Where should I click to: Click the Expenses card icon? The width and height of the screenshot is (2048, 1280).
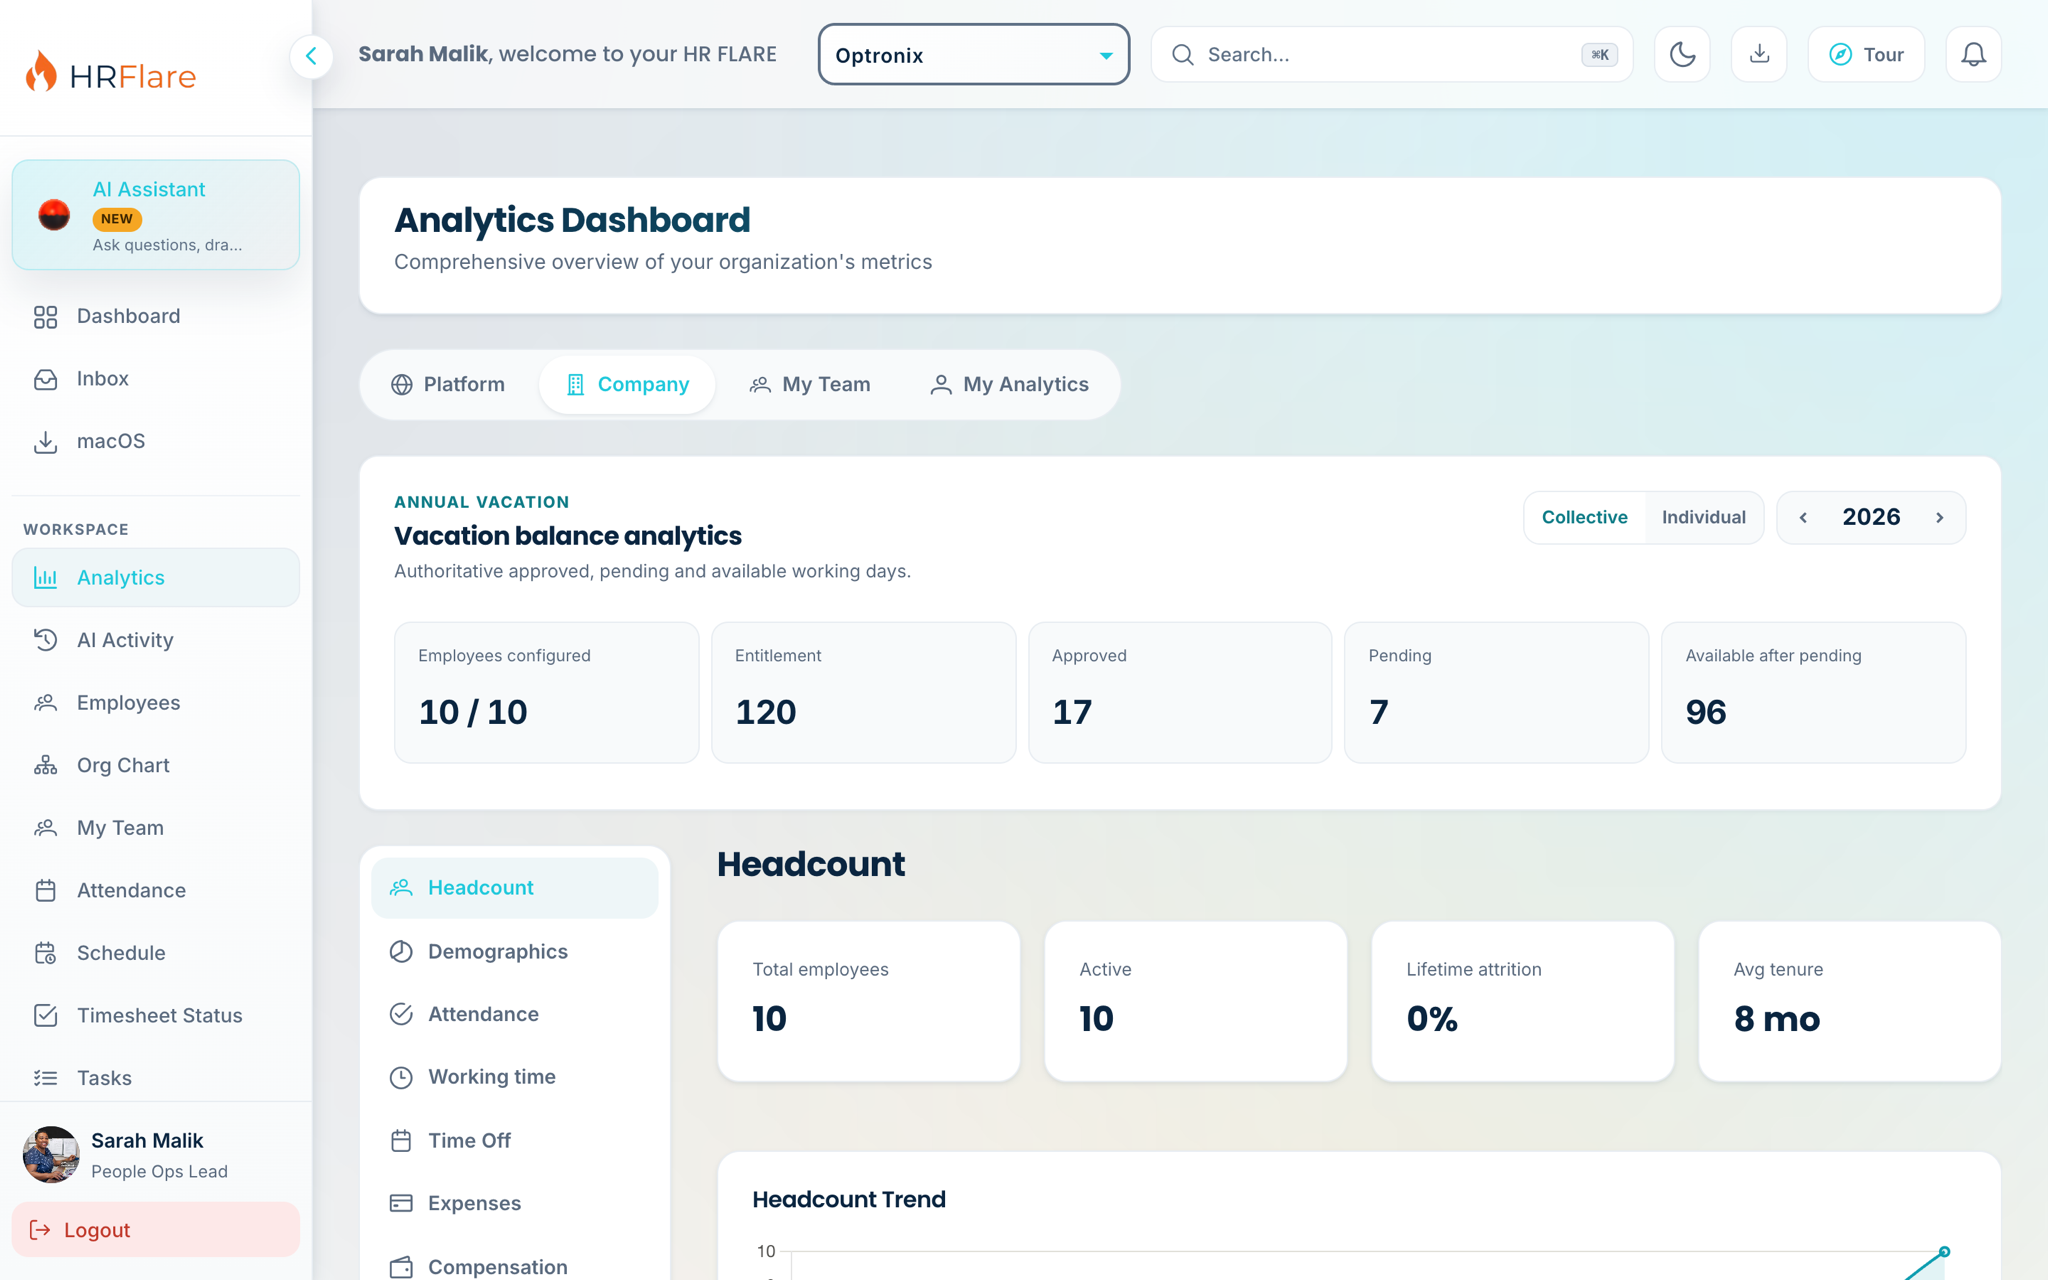(401, 1203)
